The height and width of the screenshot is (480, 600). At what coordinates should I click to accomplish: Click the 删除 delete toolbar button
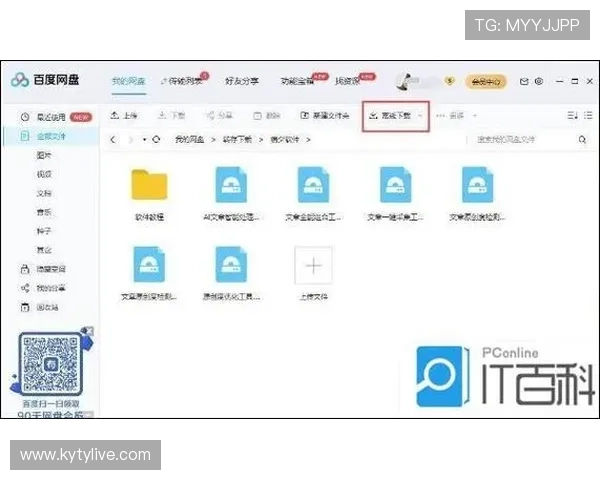[267, 116]
